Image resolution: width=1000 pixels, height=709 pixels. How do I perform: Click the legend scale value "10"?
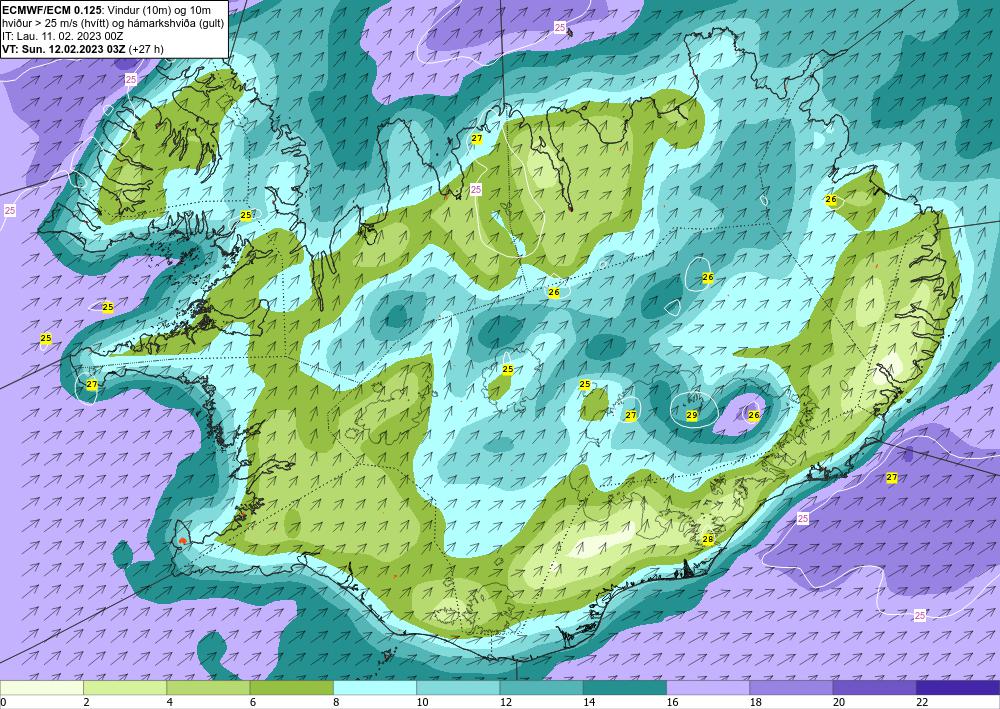point(422,703)
